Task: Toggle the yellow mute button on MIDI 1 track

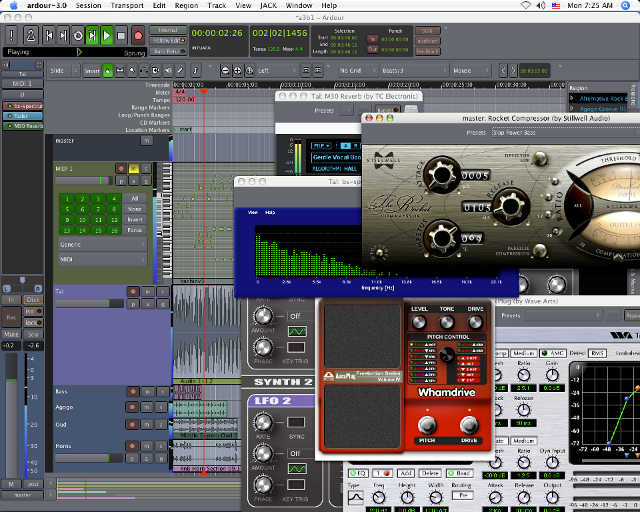Action: click(x=133, y=168)
